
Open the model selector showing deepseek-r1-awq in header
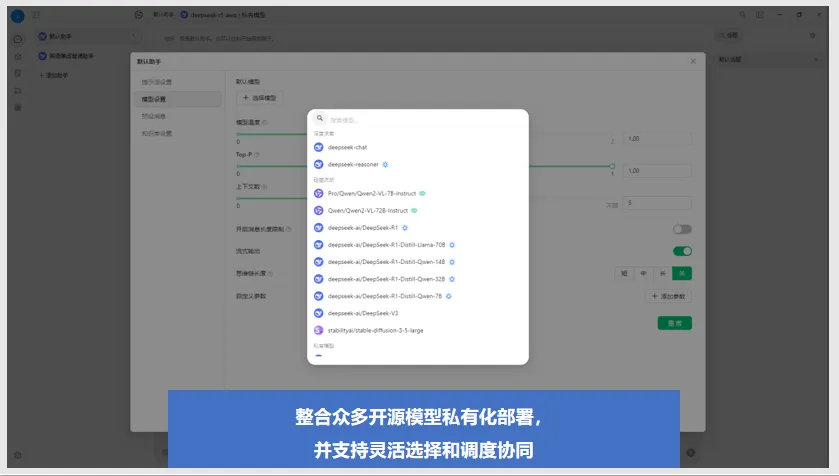[223, 14]
